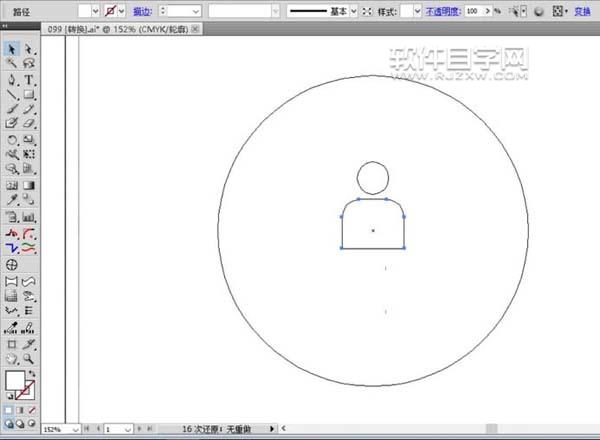The width and height of the screenshot is (600, 440).
Task: Pick the Mesh tool
Action: [x=11, y=186]
